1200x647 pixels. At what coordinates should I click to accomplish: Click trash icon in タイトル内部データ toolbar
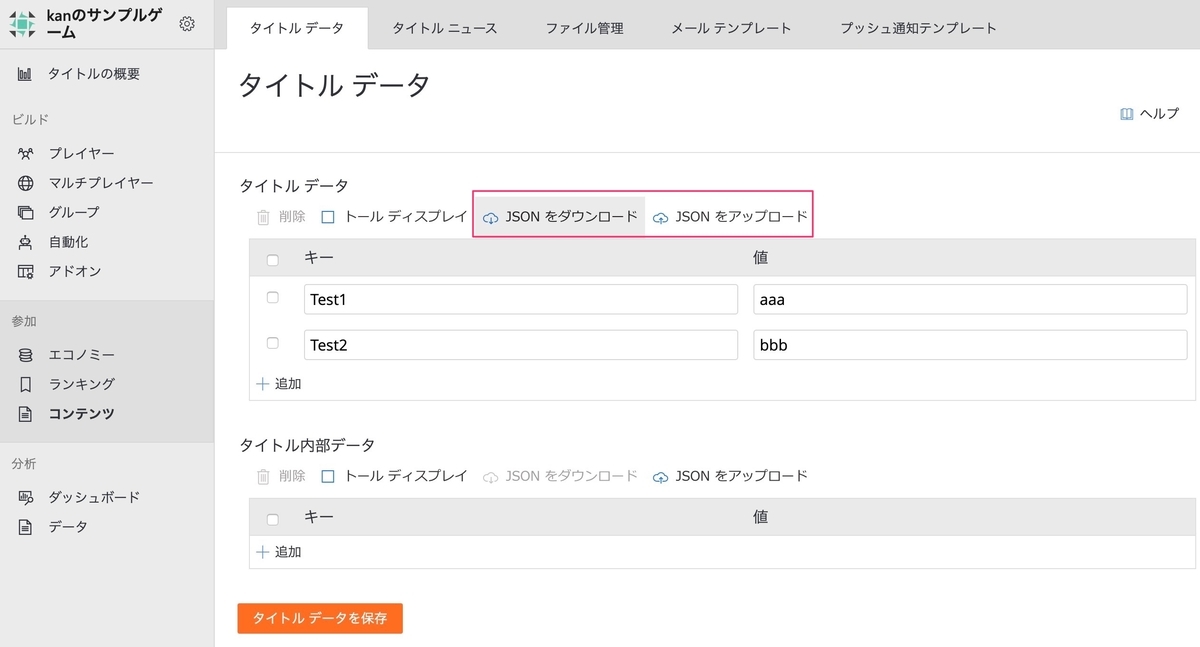[263, 477]
